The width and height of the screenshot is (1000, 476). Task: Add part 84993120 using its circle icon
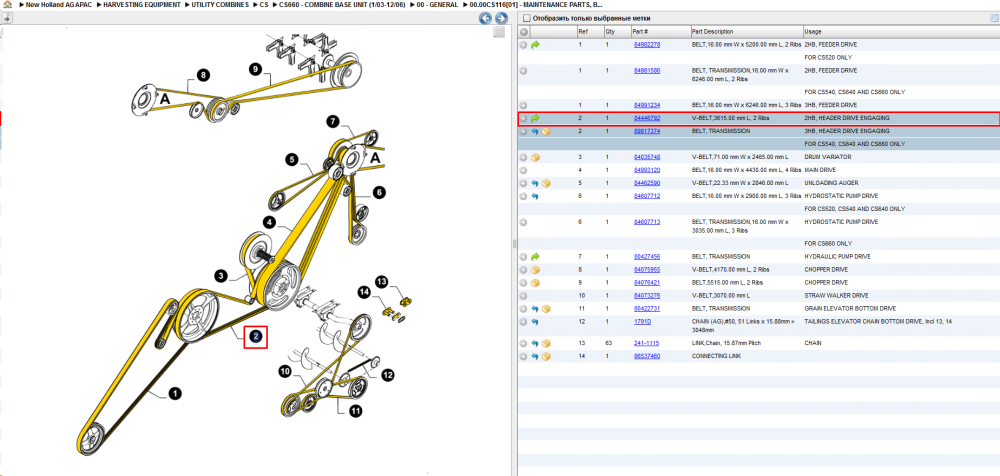pyautogui.click(x=524, y=170)
